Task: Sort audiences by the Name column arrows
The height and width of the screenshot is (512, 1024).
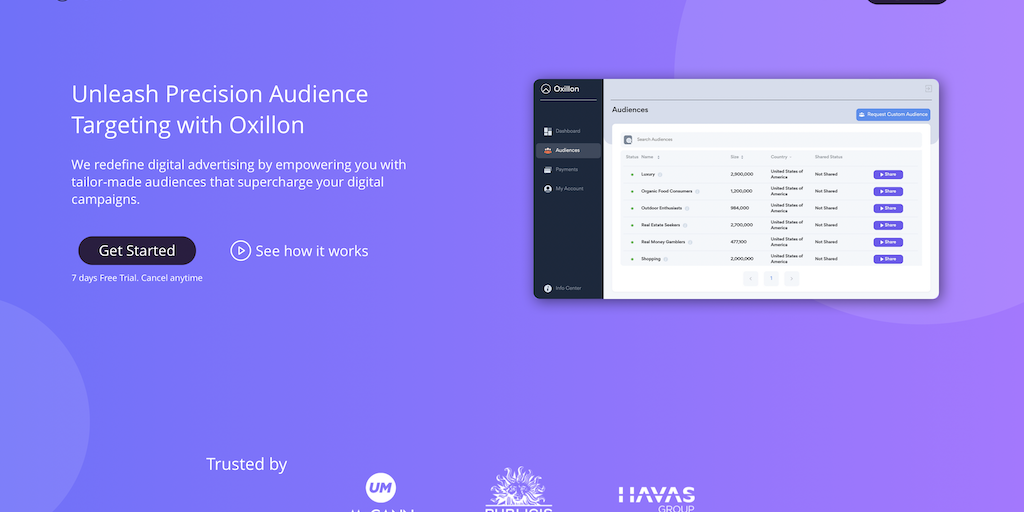Action: click(x=658, y=157)
